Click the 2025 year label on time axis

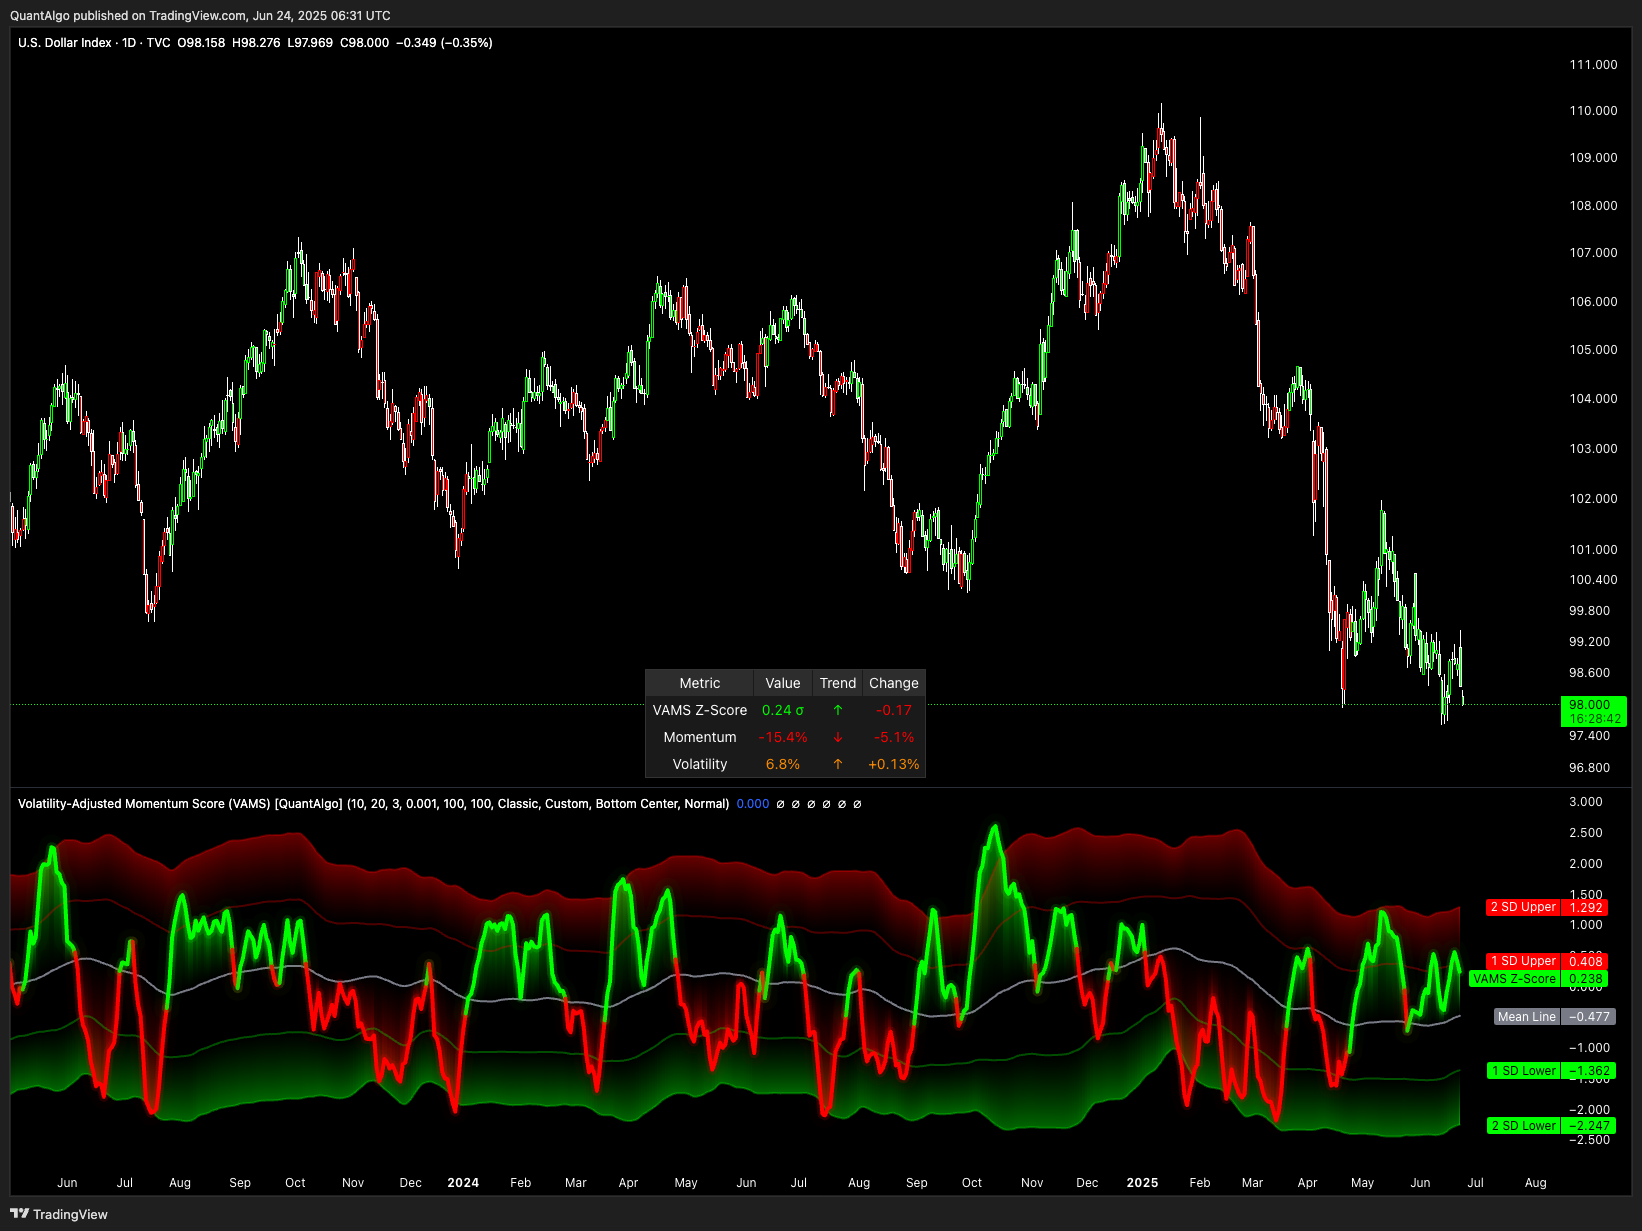click(x=1142, y=1182)
